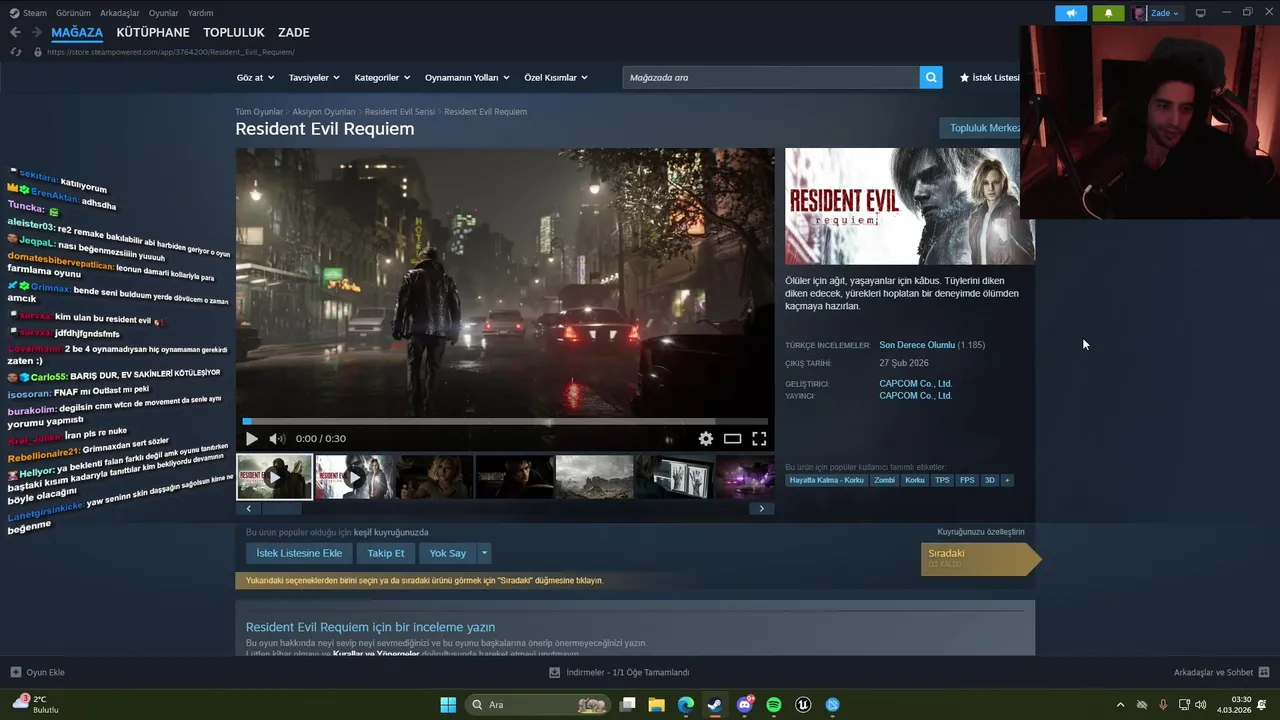Screen dimensions: 1280x720
Task: Switch to the MAĞAZA tab
Action: (77, 32)
